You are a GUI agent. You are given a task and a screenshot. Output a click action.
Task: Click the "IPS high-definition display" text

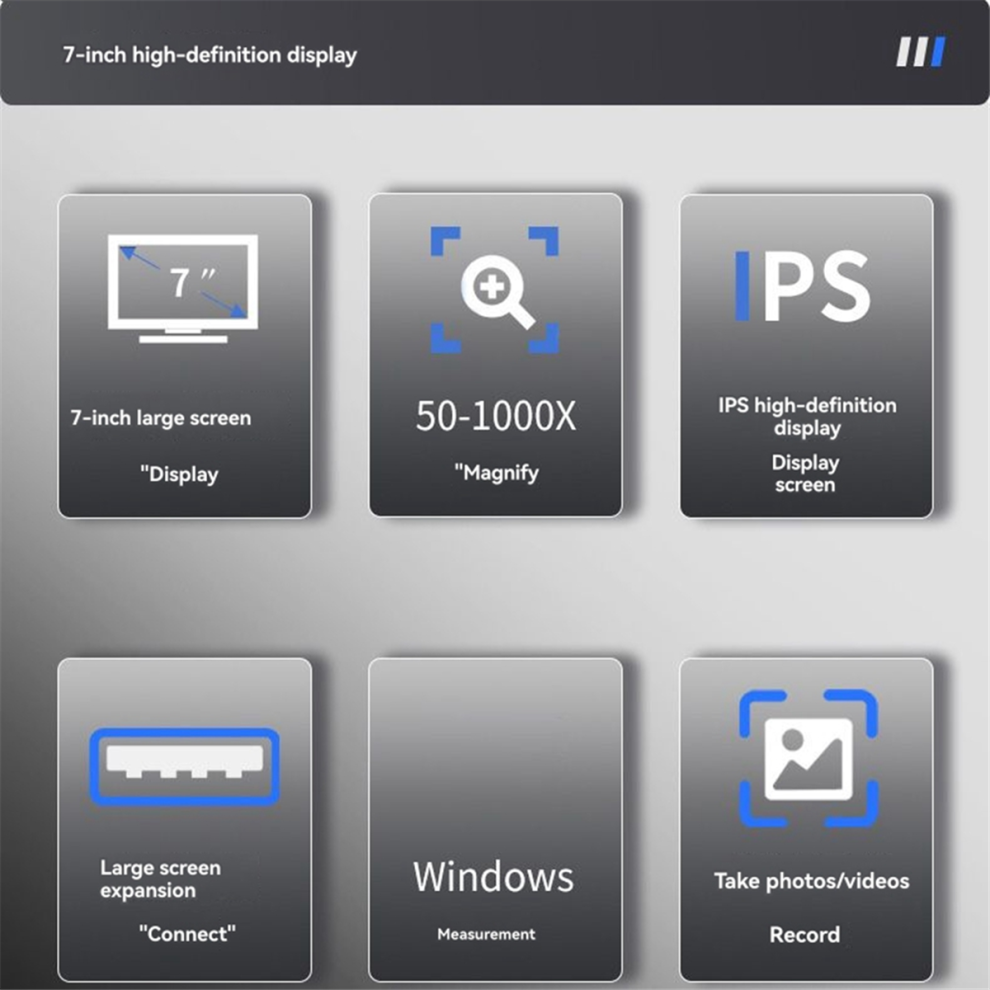pos(807,416)
